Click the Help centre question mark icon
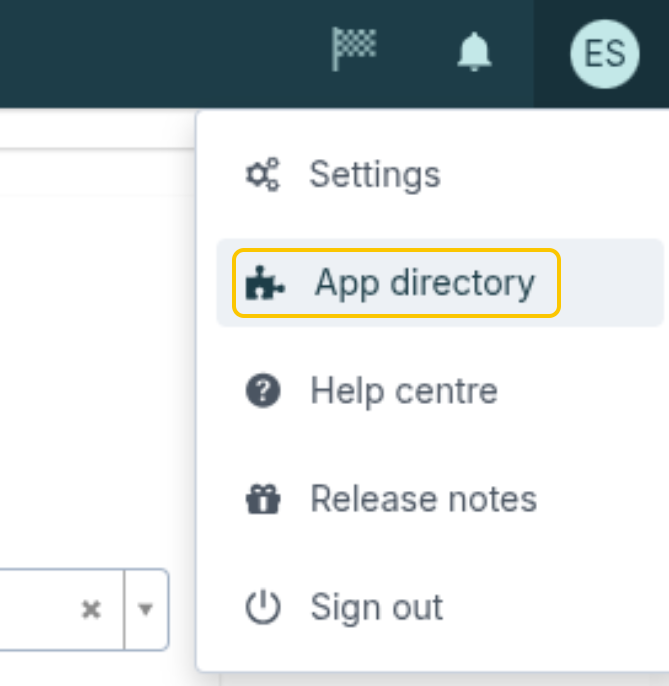Viewport: 669px width, 686px height. [x=263, y=391]
